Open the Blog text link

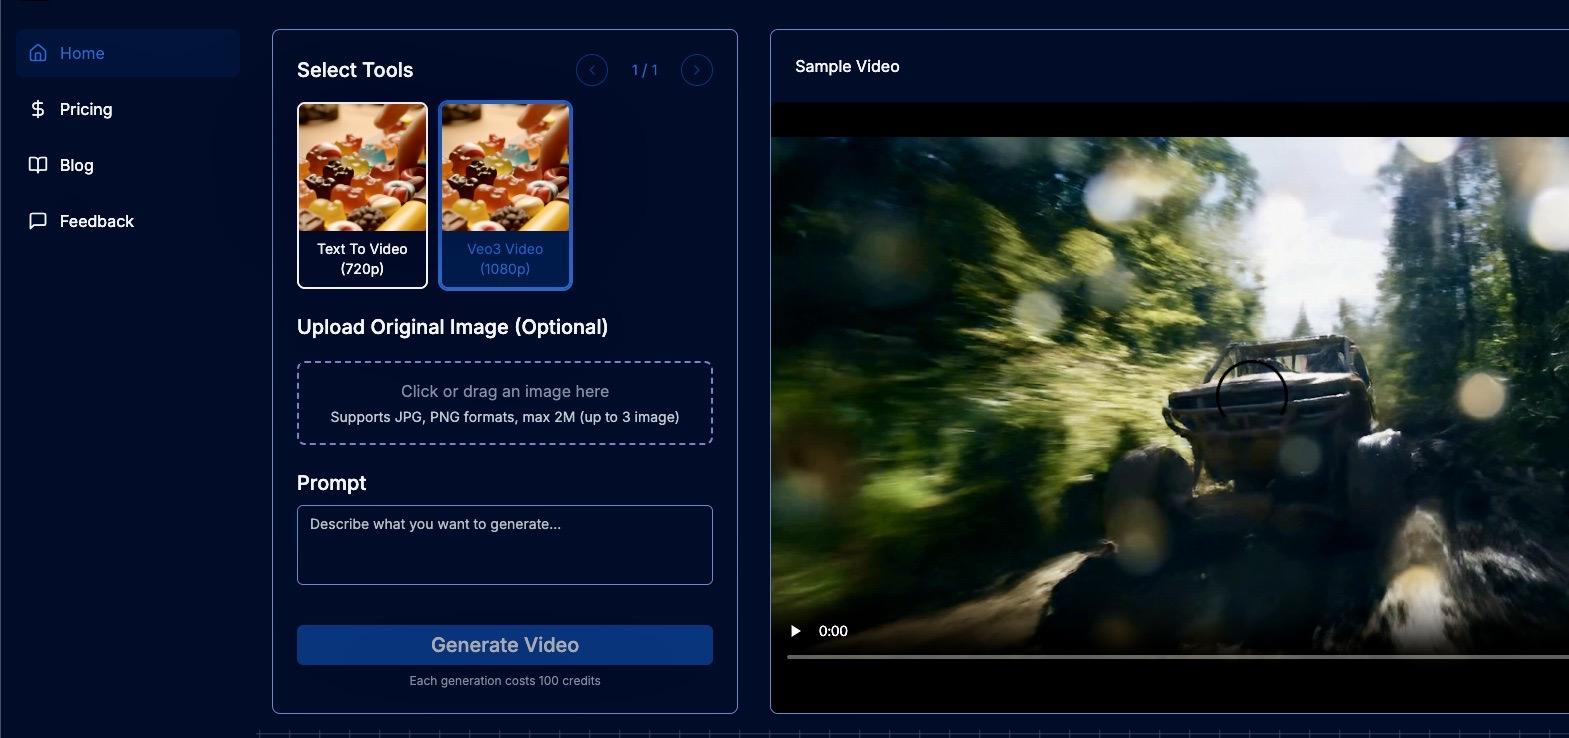(x=77, y=165)
